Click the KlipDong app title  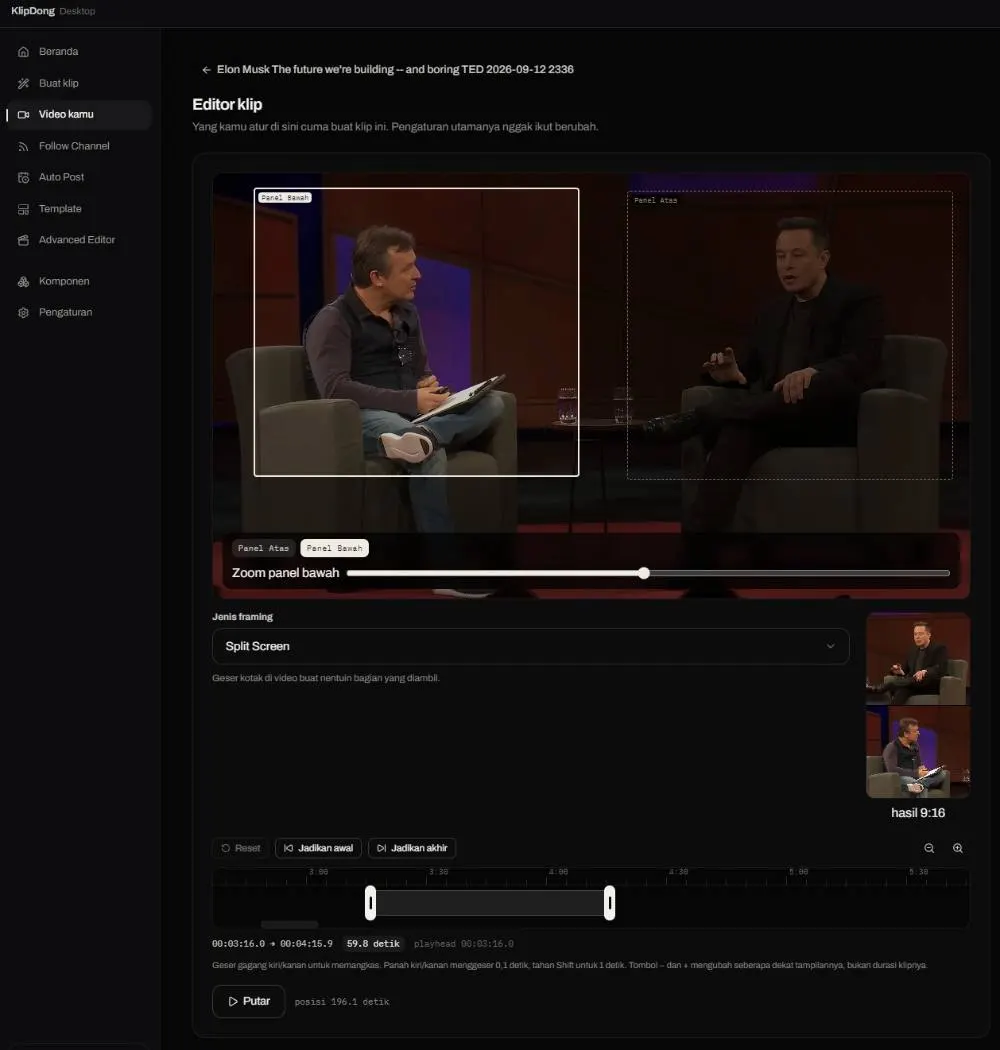tap(33, 11)
